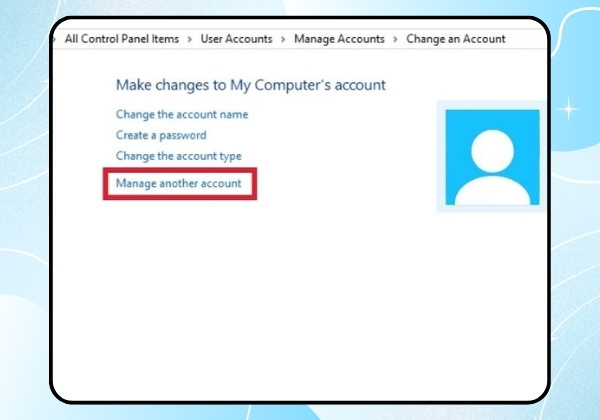Click the red highlight box border
600x420 pixels.
point(180,170)
